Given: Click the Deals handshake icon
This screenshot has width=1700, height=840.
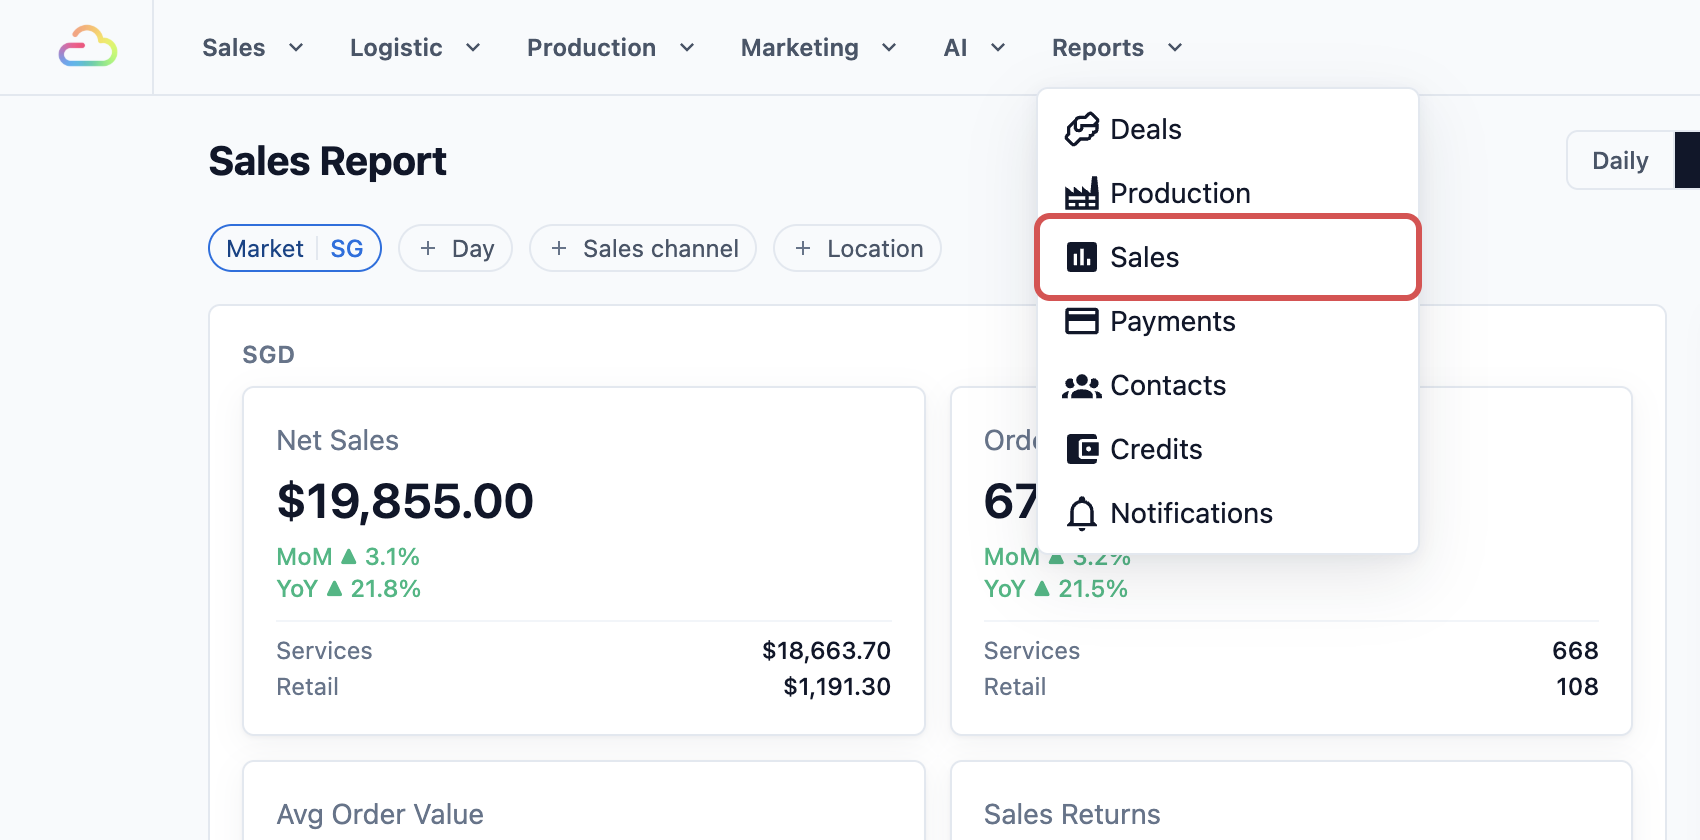Looking at the screenshot, I should point(1081,129).
